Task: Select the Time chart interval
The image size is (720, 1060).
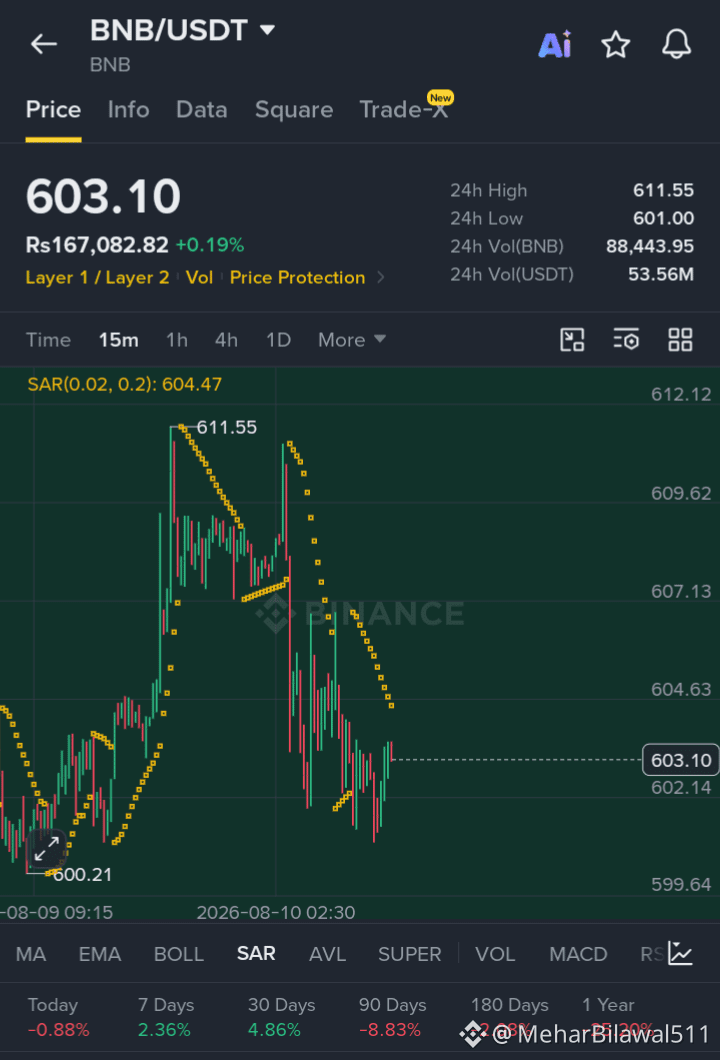Action: pyautogui.click(x=48, y=340)
